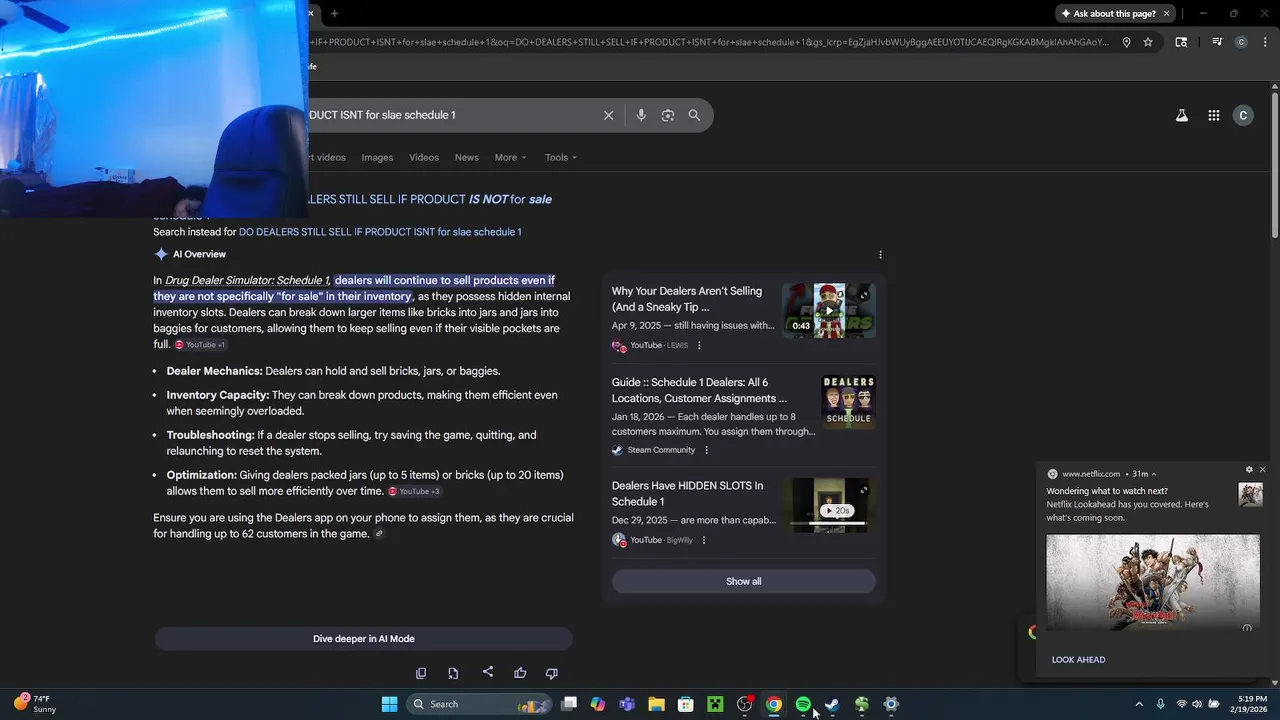Open Windows Start menu
Image resolution: width=1280 pixels, height=720 pixels.
pyautogui.click(x=389, y=704)
